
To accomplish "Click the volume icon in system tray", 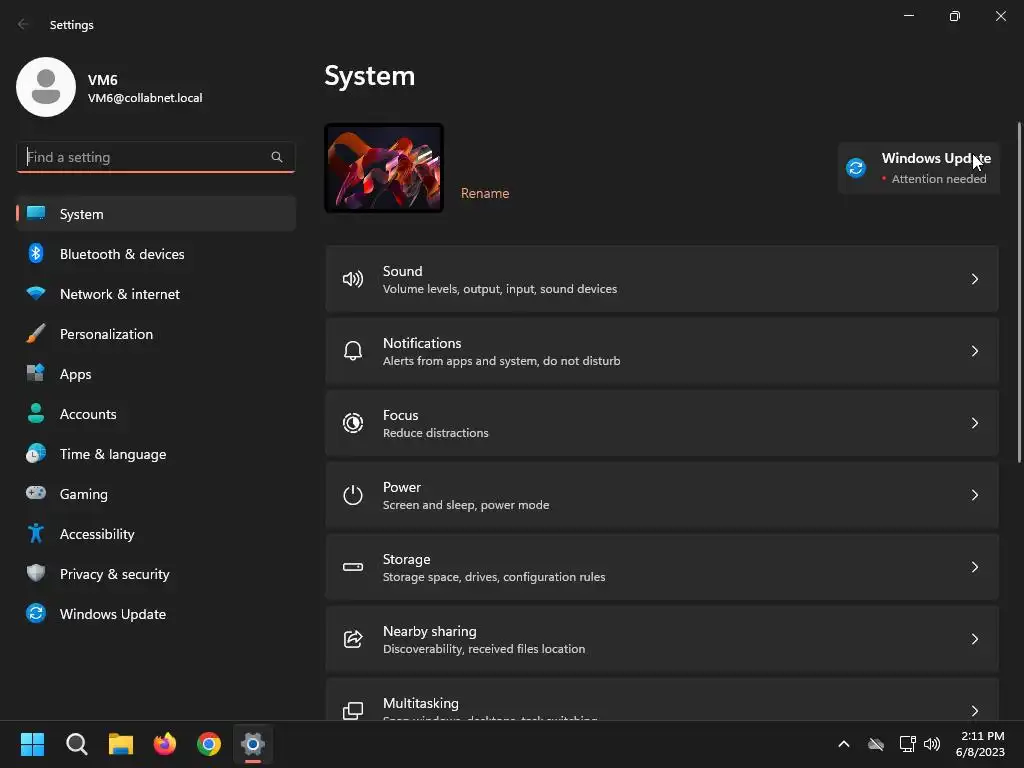I will point(932,744).
